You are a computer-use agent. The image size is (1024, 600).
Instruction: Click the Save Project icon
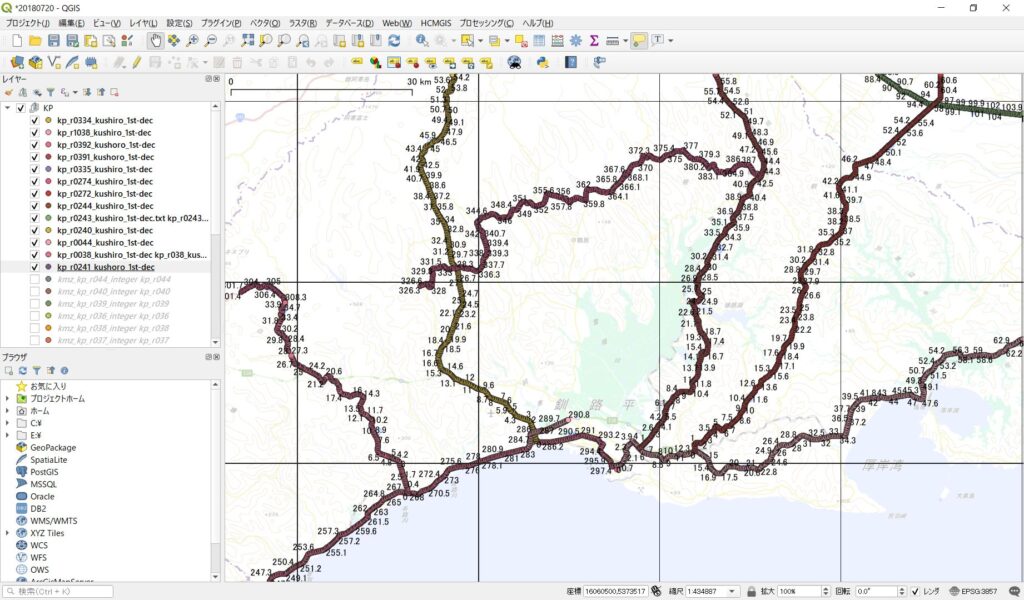[54, 41]
